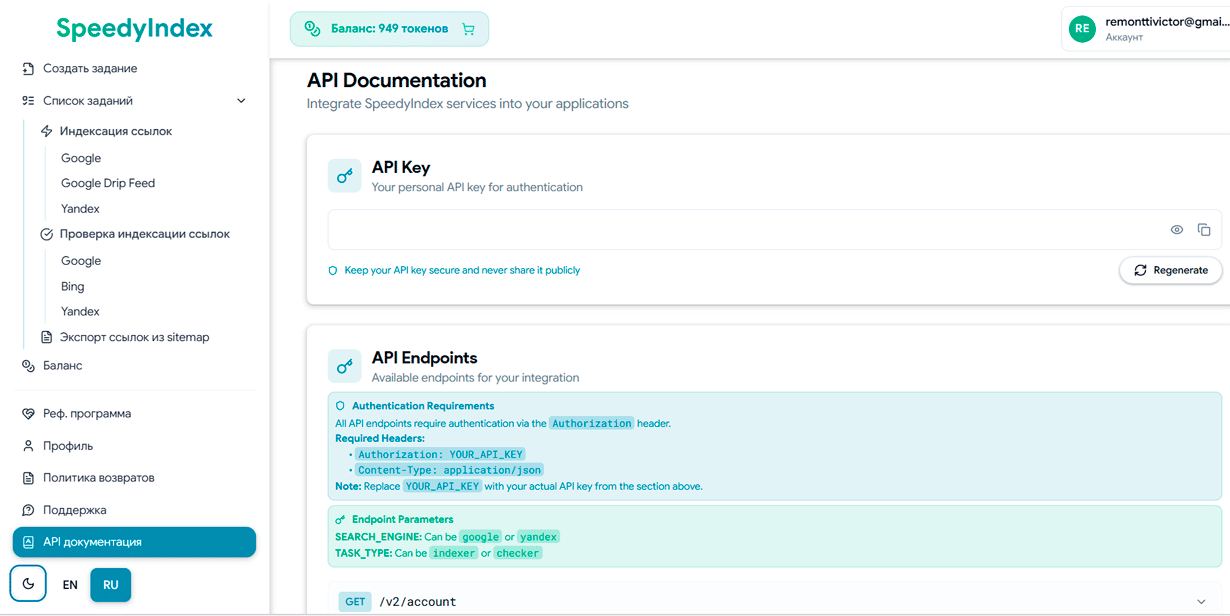Click the empty API key field
The height and width of the screenshot is (616, 1230).
point(700,229)
